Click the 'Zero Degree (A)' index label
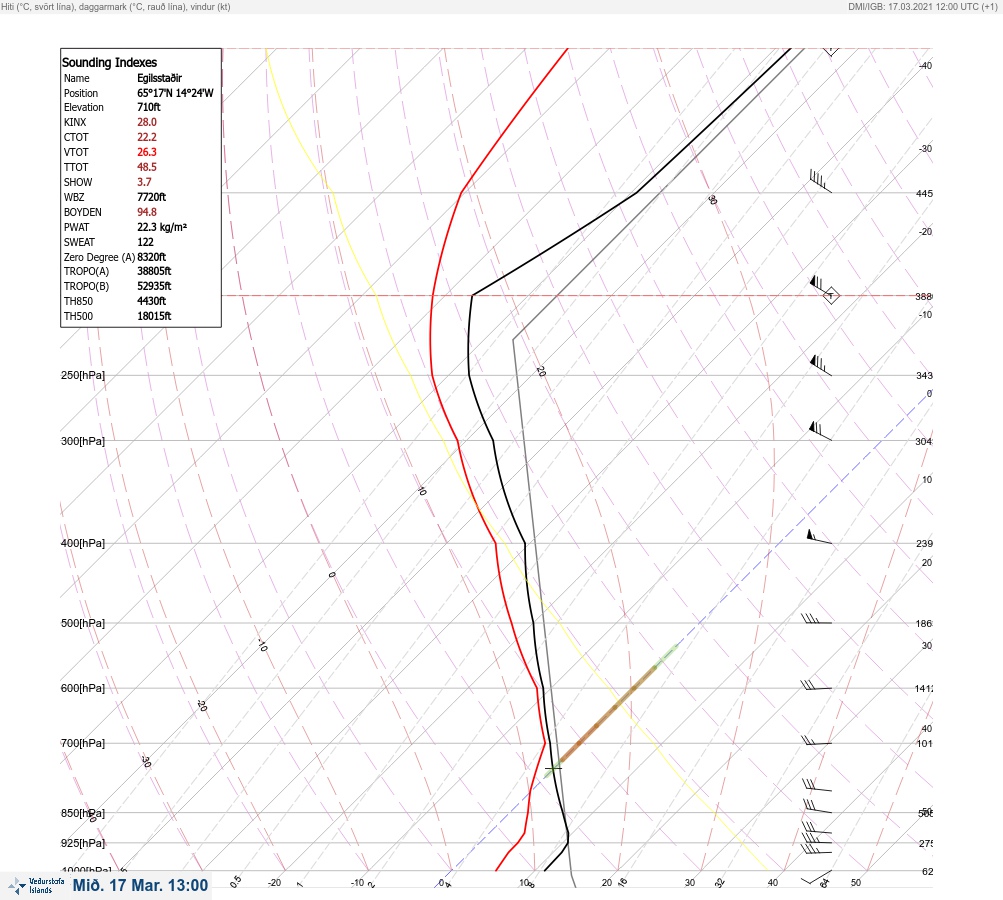 click(99, 257)
